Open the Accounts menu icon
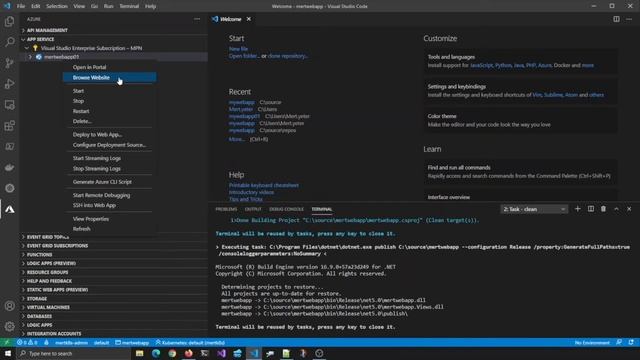This screenshot has height=360, width=640. tap(9, 306)
